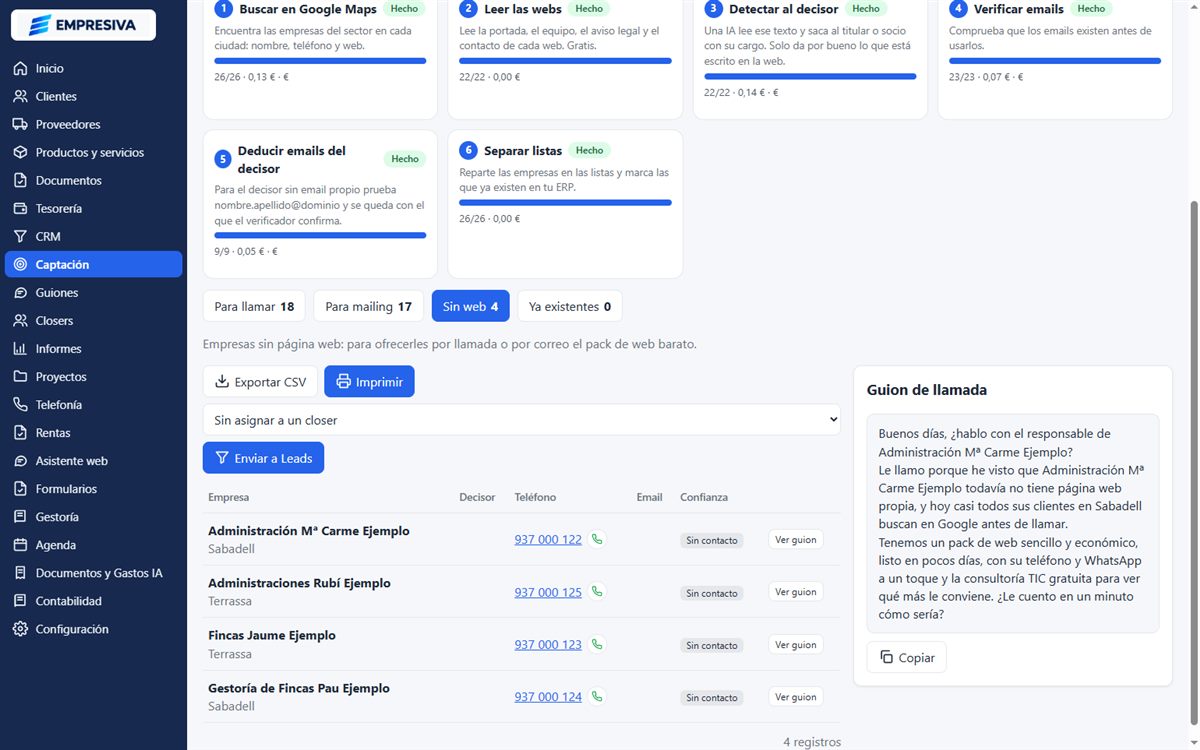Click the Documentos file icon
Image resolution: width=1200 pixels, height=750 pixels.
coord(20,180)
